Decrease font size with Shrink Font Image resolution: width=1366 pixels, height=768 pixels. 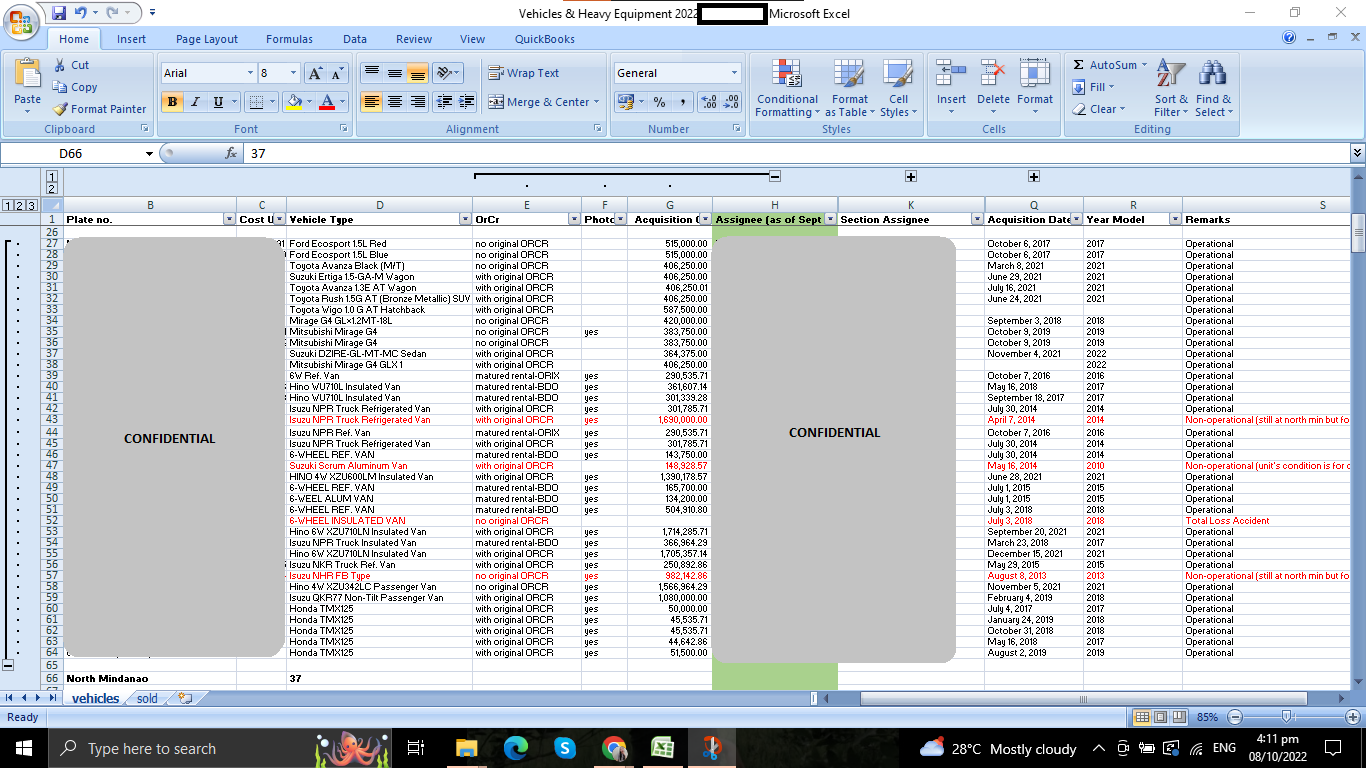click(337, 73)
